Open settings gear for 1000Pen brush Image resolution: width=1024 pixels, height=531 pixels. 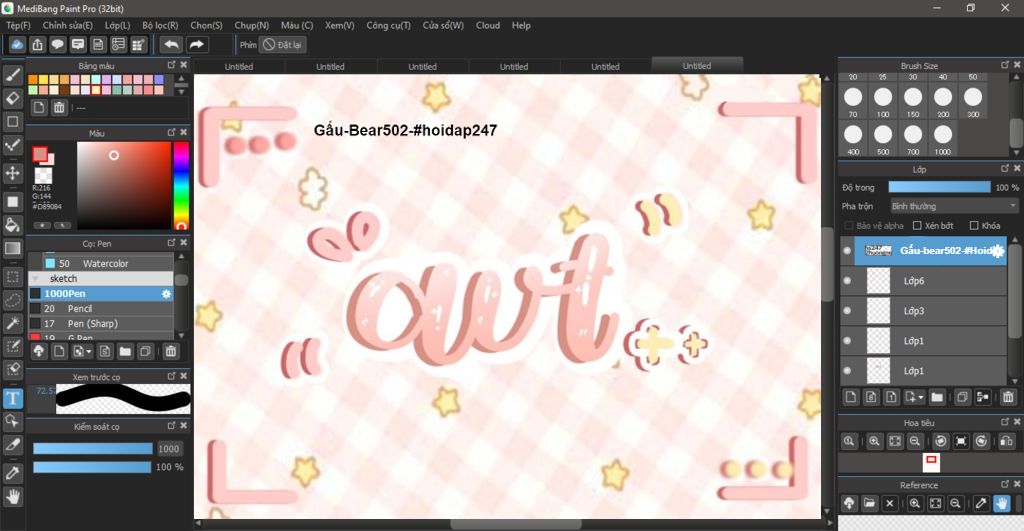[167, 294]
